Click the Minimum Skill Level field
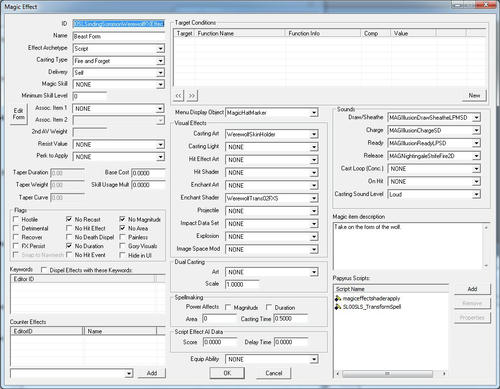This screenshot has width=500, height=389. tap(89, 96)
